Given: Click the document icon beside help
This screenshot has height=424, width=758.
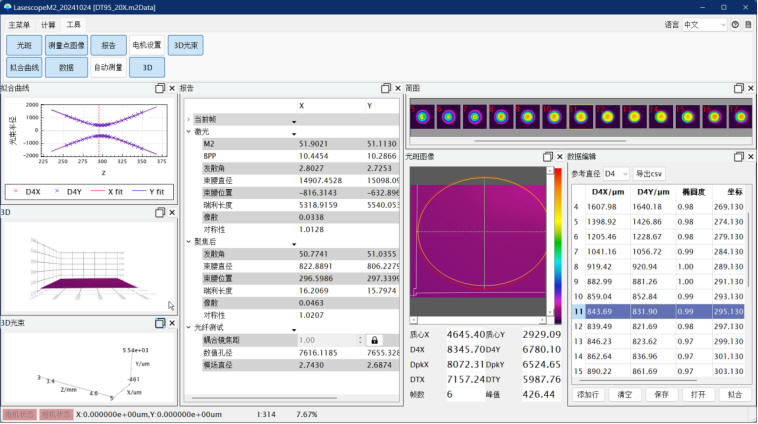Looking at the screenshot, I should [x=748, y=25].
